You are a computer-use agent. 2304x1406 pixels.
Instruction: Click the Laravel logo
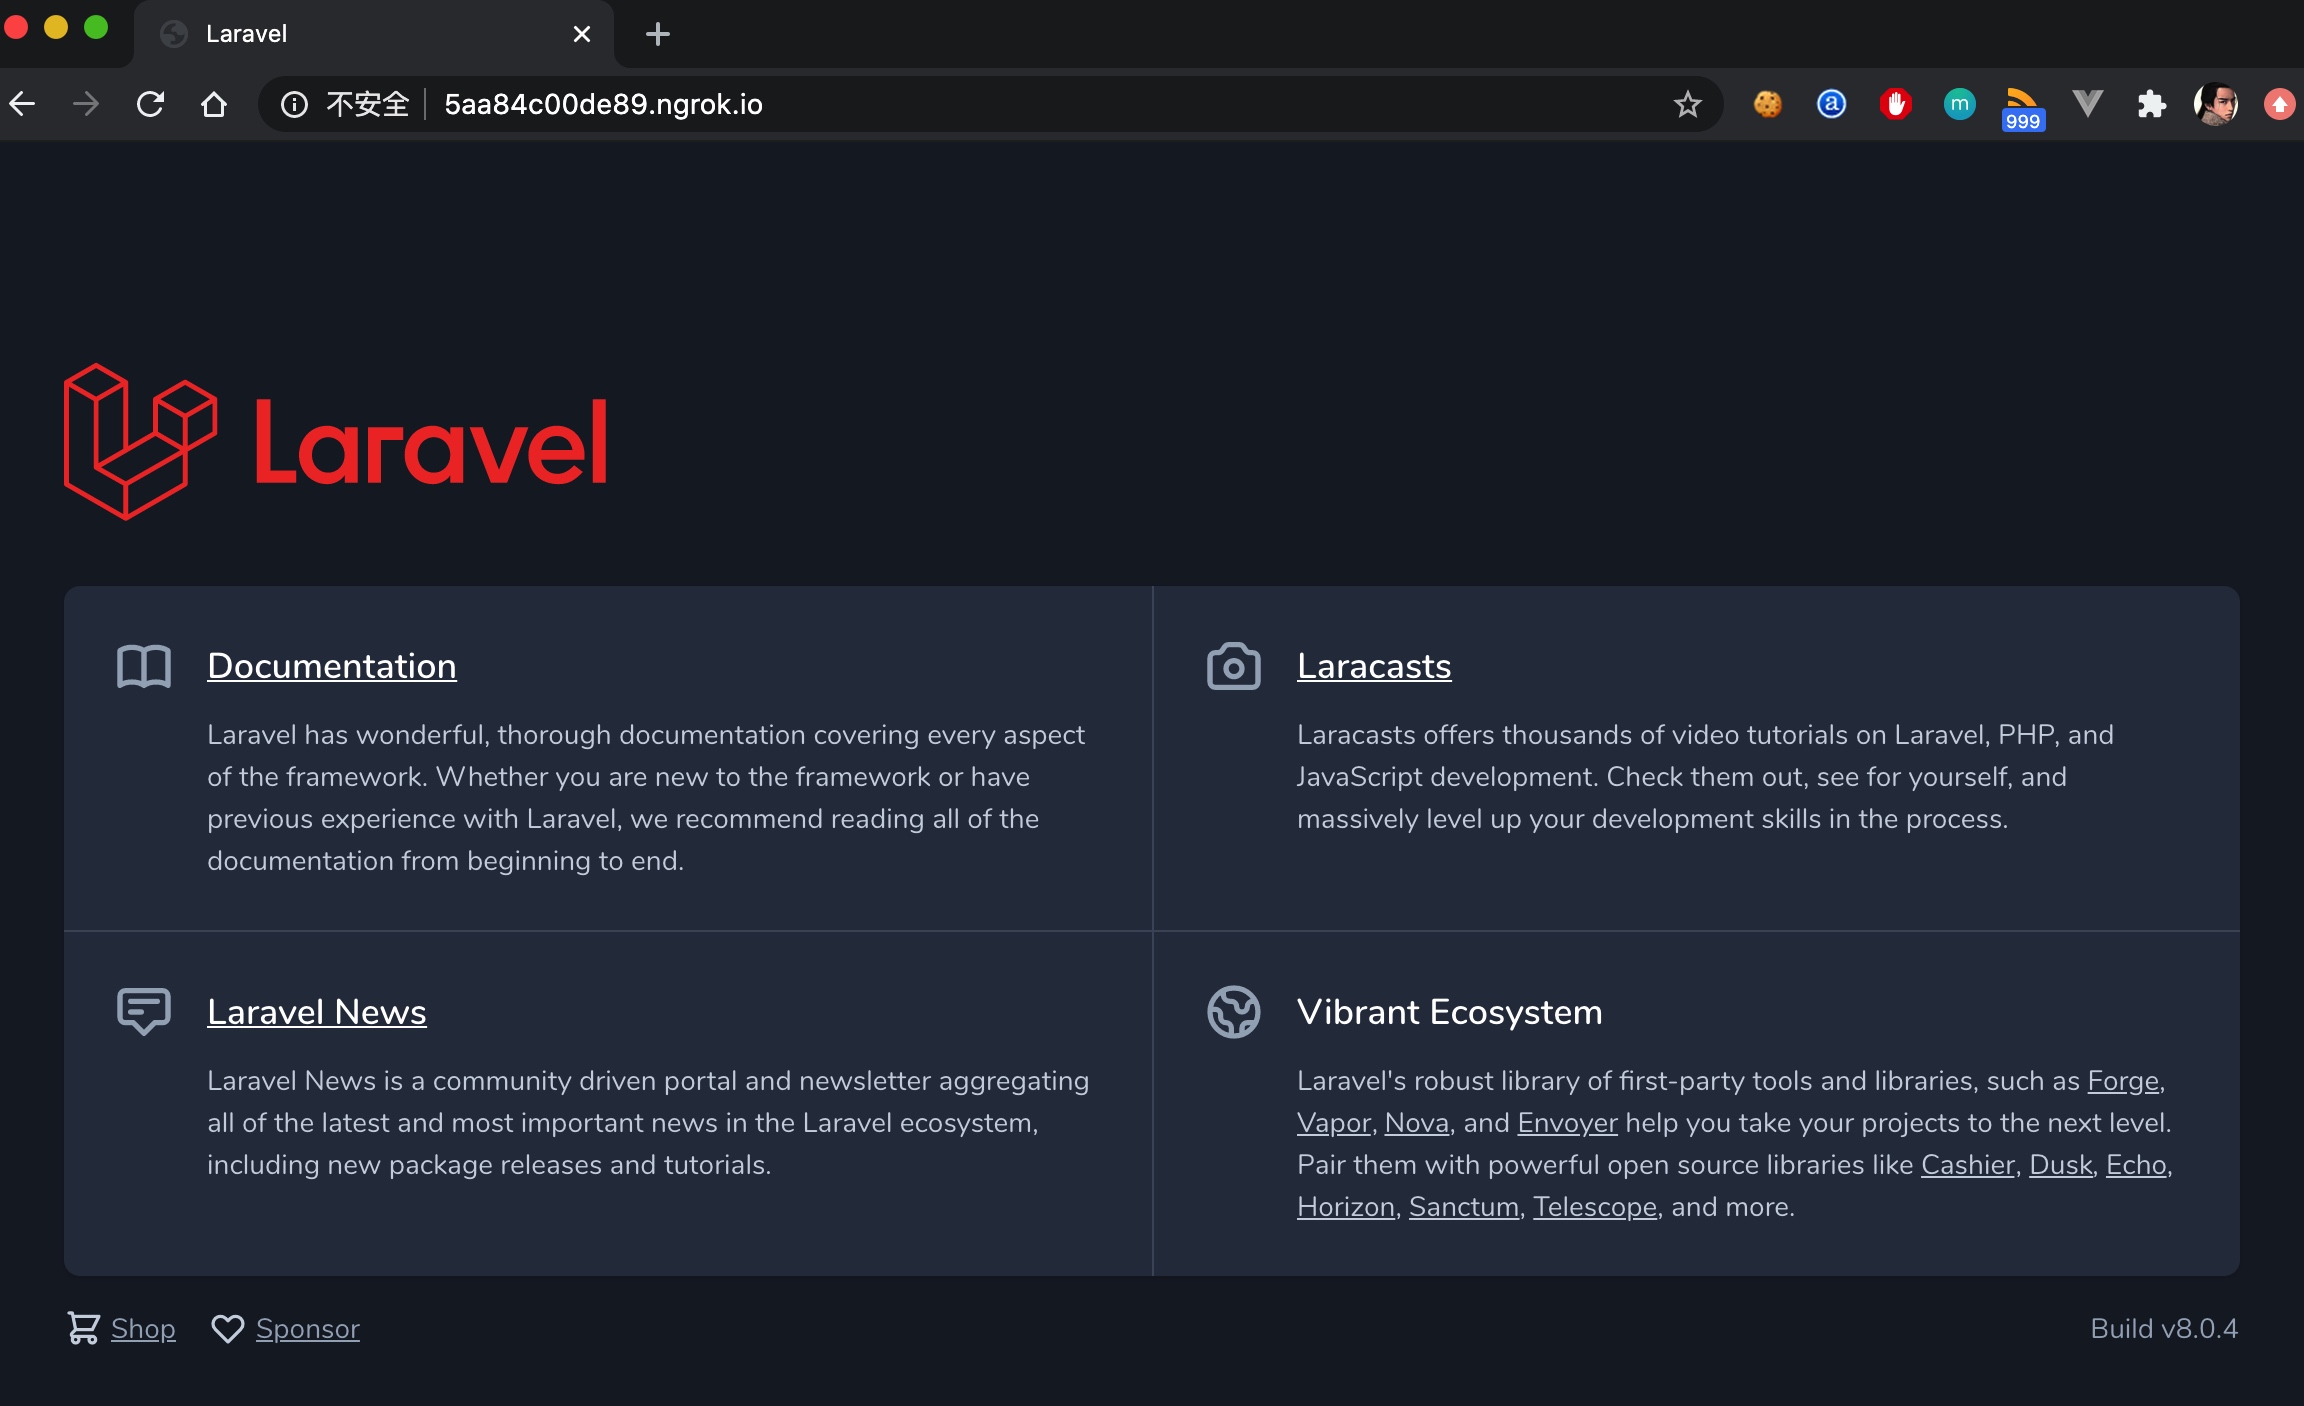[336, 441]
